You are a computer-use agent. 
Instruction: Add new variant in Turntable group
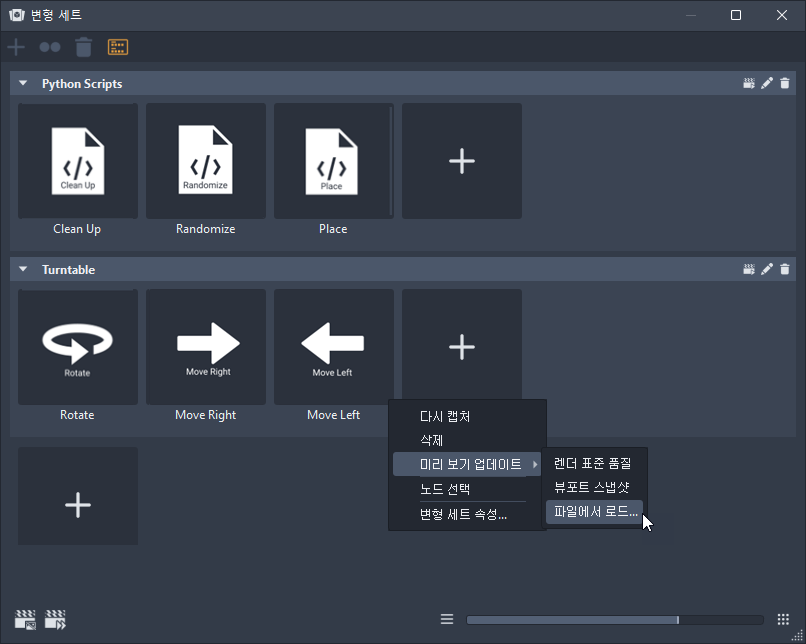pos(462,345)
